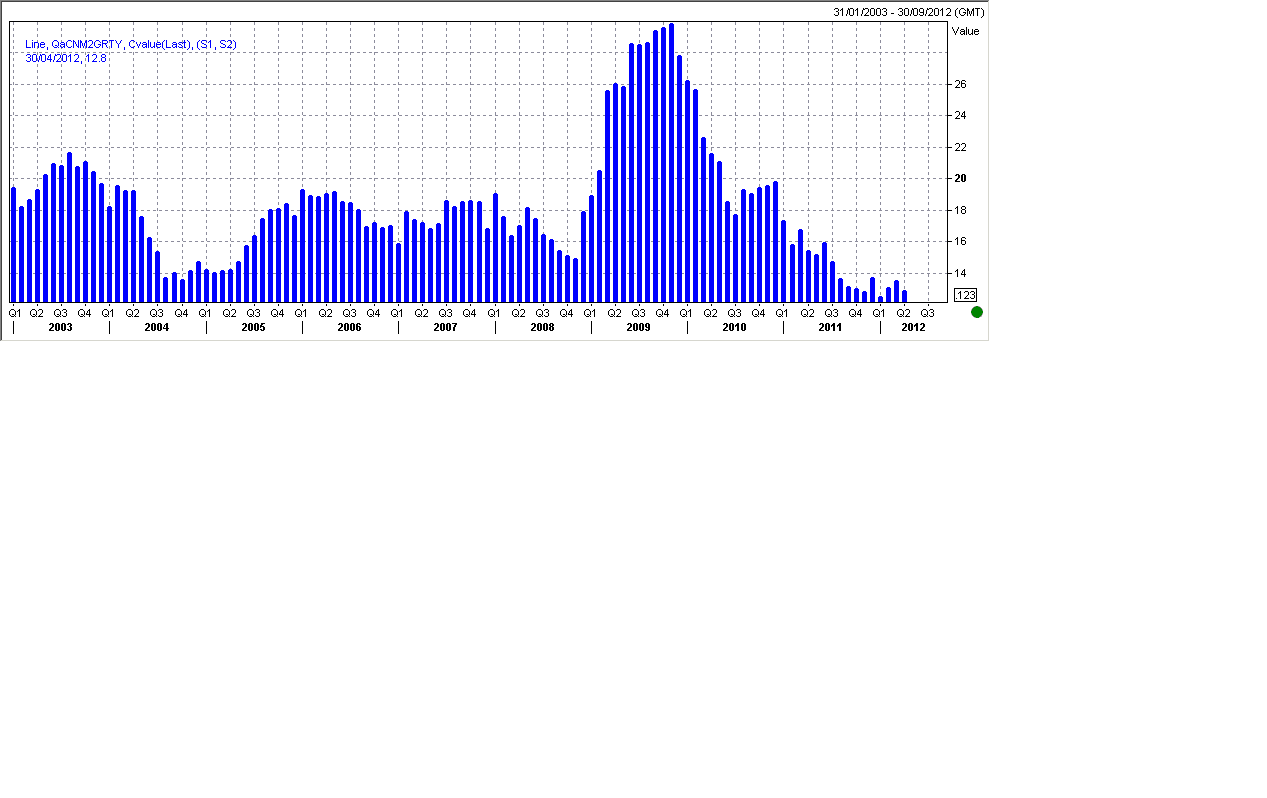Click the green circle status indicator
Image resolution: width=1267 pixels, height=798 pixels.
click(x=977, y=312)
